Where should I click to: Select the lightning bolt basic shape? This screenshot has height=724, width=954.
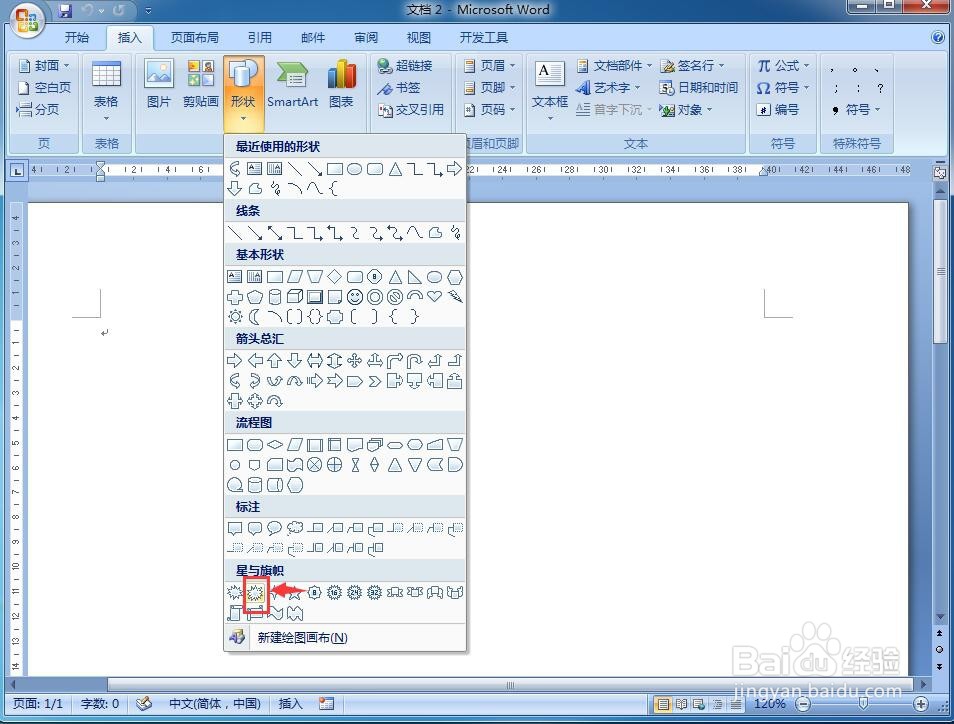[454, 296]
